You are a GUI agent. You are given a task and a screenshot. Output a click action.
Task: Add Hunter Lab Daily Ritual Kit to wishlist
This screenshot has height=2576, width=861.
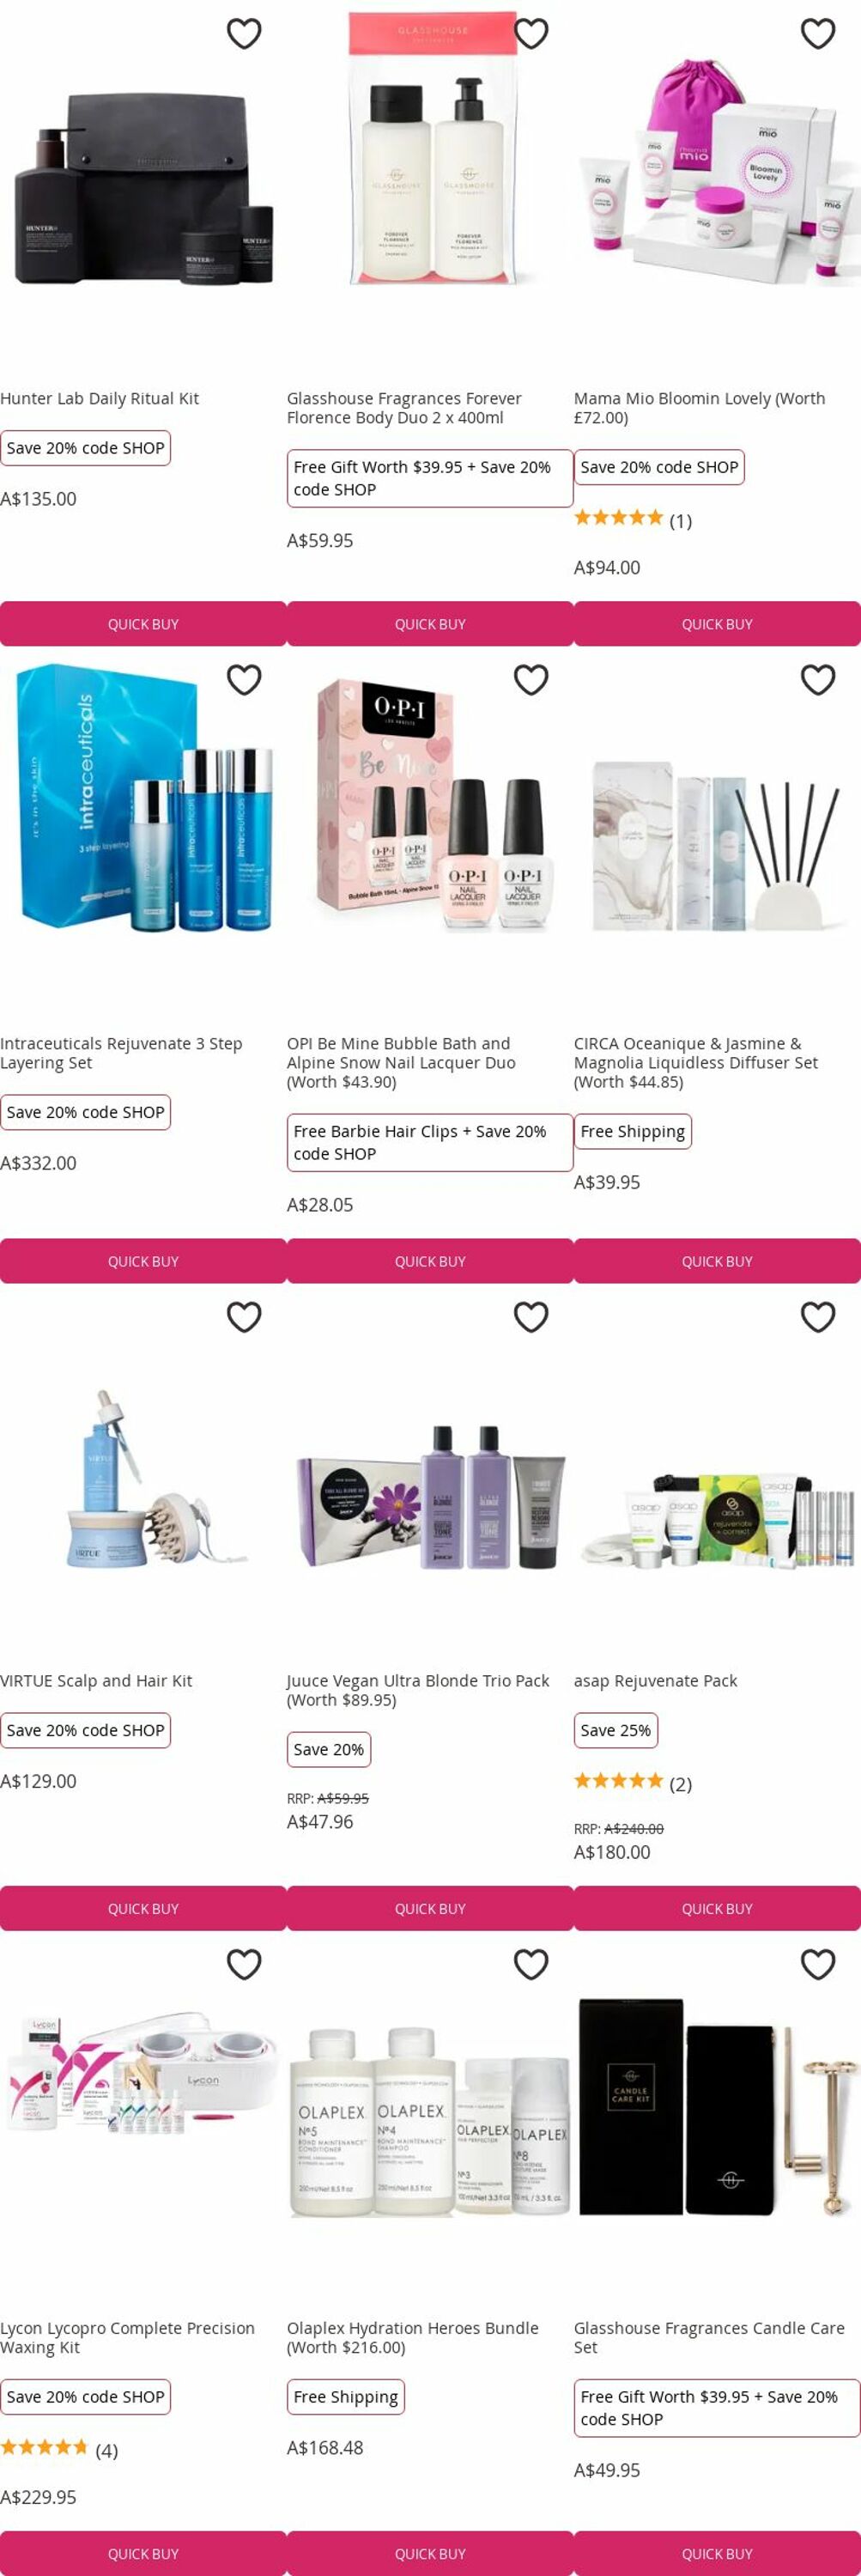244,33
